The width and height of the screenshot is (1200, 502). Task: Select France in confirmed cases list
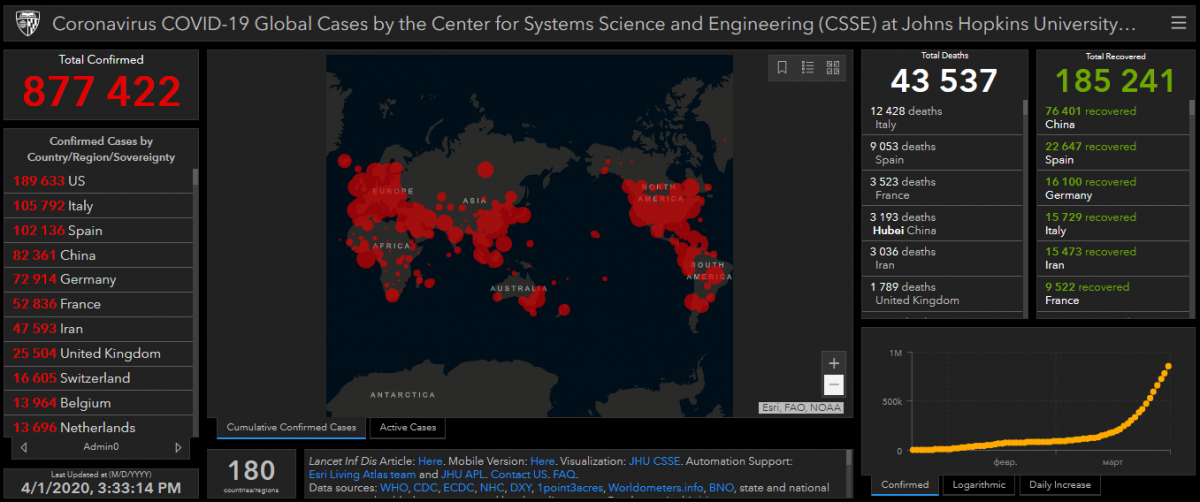point(98,304)
